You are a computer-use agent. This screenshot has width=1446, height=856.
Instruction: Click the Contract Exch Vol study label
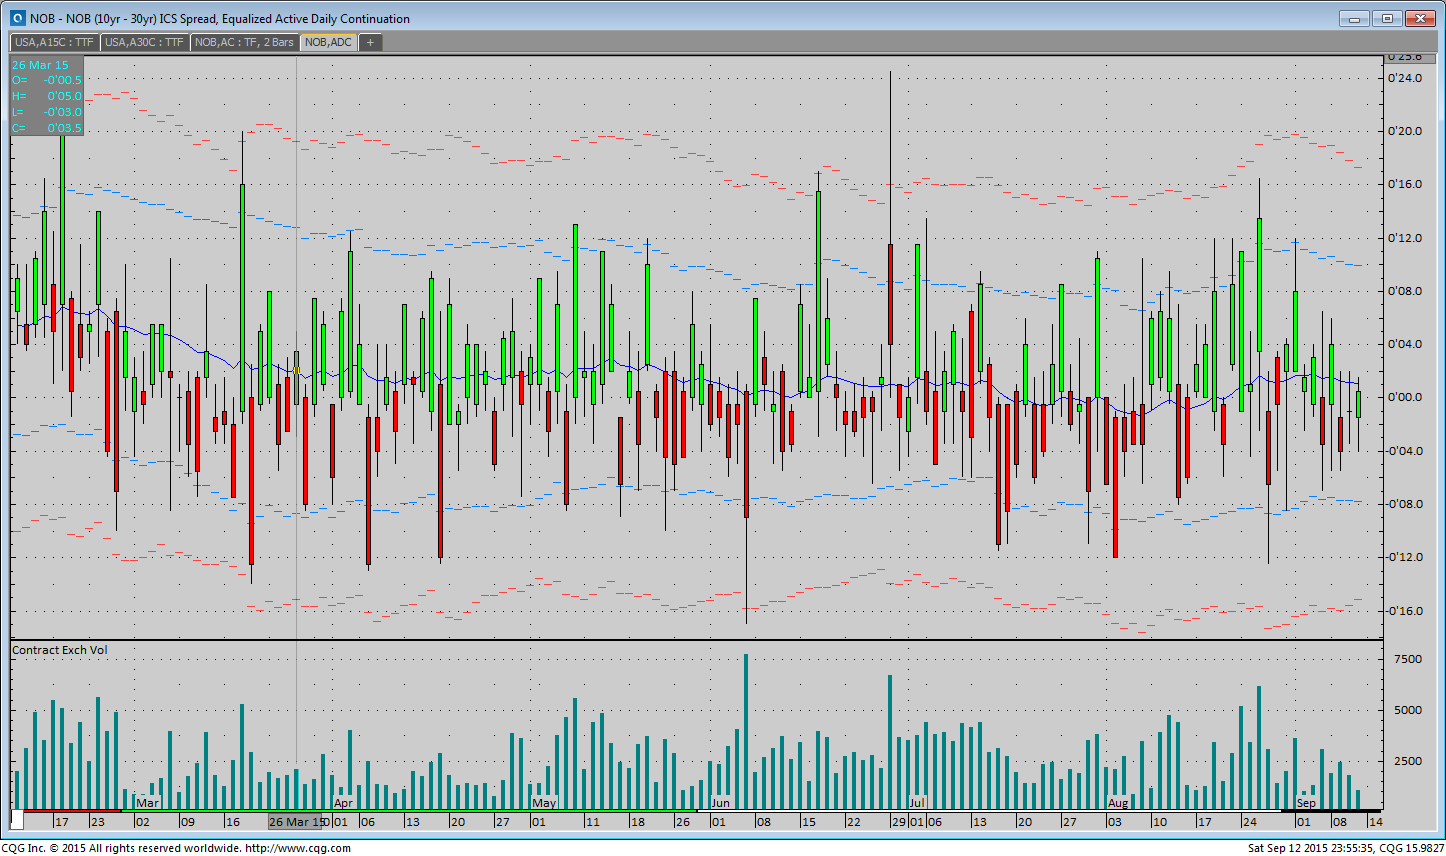pyautogui.click(x=60, y=650)
